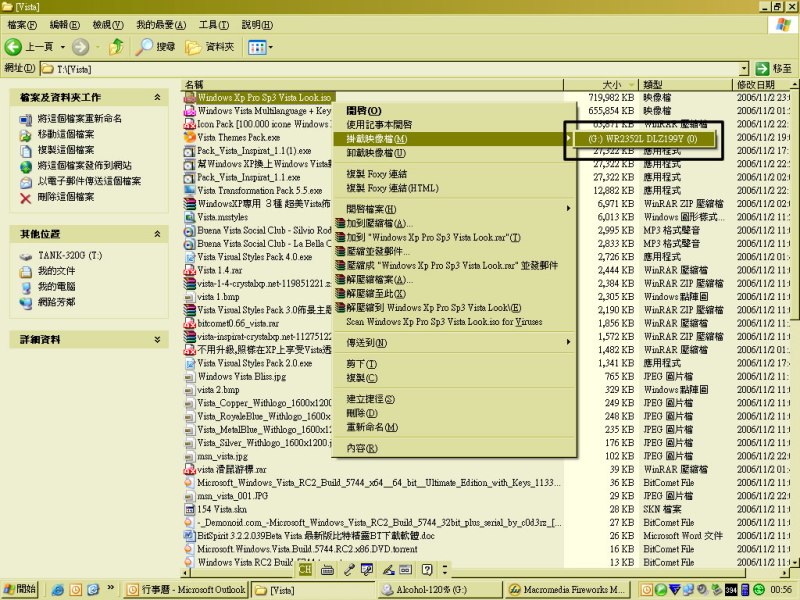Open the 傳送到(N) submenu
This screenshot has height=600, width=800.
tap(455, 343)
